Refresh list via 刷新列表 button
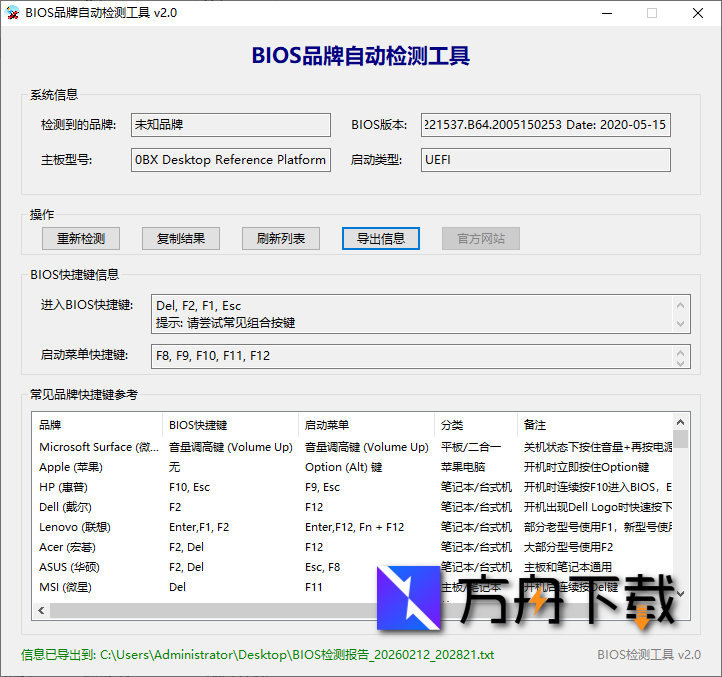The image size is (722, 677). click(281, 239)
